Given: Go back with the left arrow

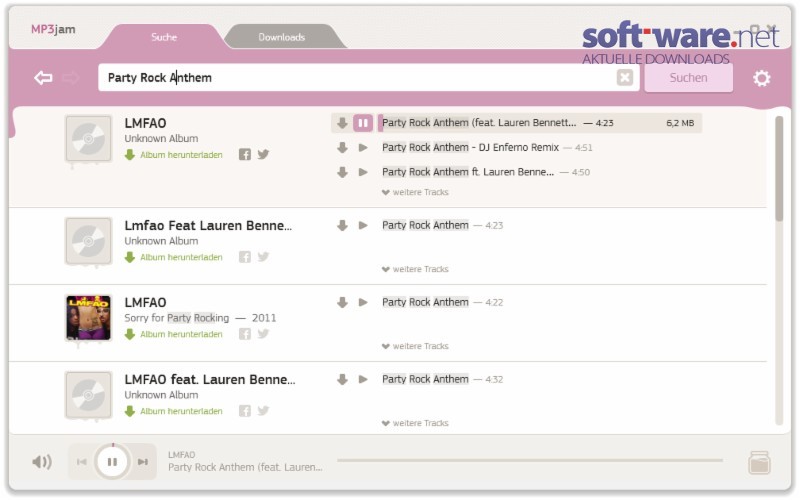Looking at the screenshot, I should (x=43, y=78).
